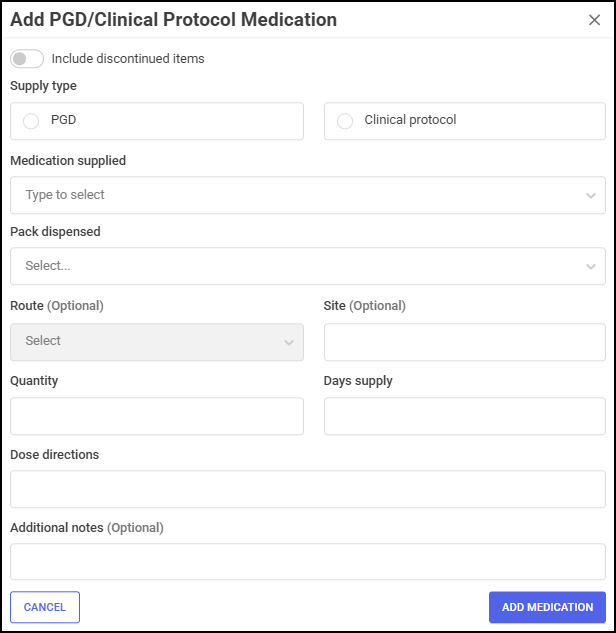Focus the Days supply input field
The width and height of the screenshot is (616, 633).
465,416
